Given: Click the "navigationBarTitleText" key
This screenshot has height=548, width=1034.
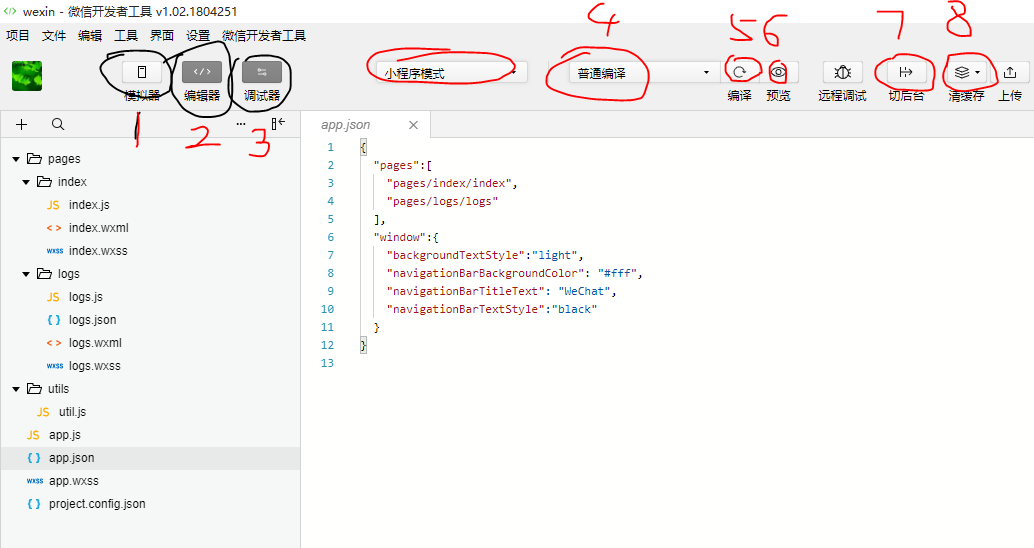Looking at the screenshot, I should coord(466,291).
